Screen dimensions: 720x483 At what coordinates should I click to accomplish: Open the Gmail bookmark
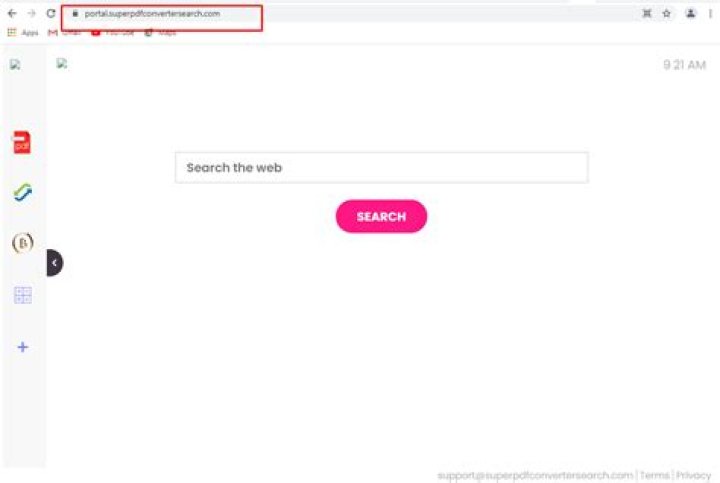(64, 33)
